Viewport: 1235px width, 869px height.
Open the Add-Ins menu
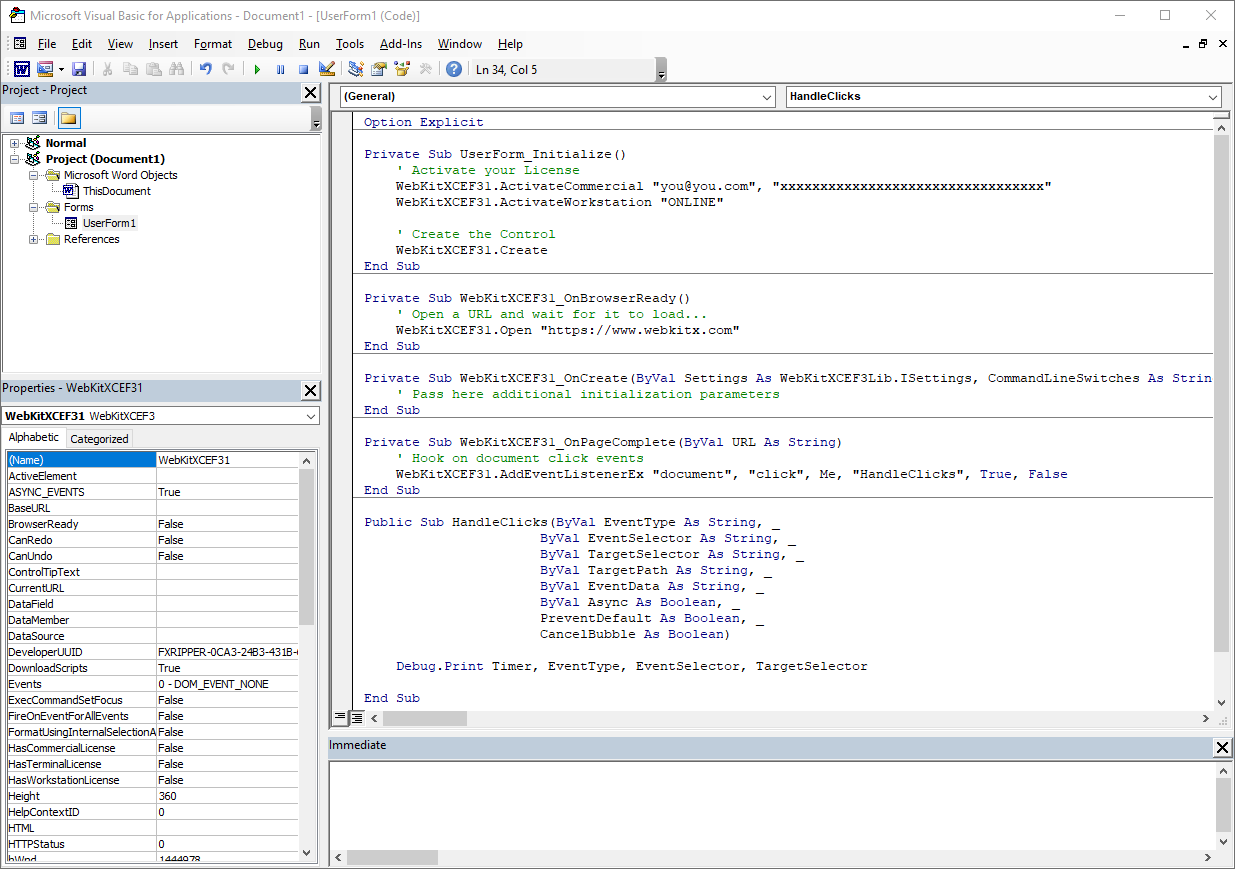pos(401,44)
